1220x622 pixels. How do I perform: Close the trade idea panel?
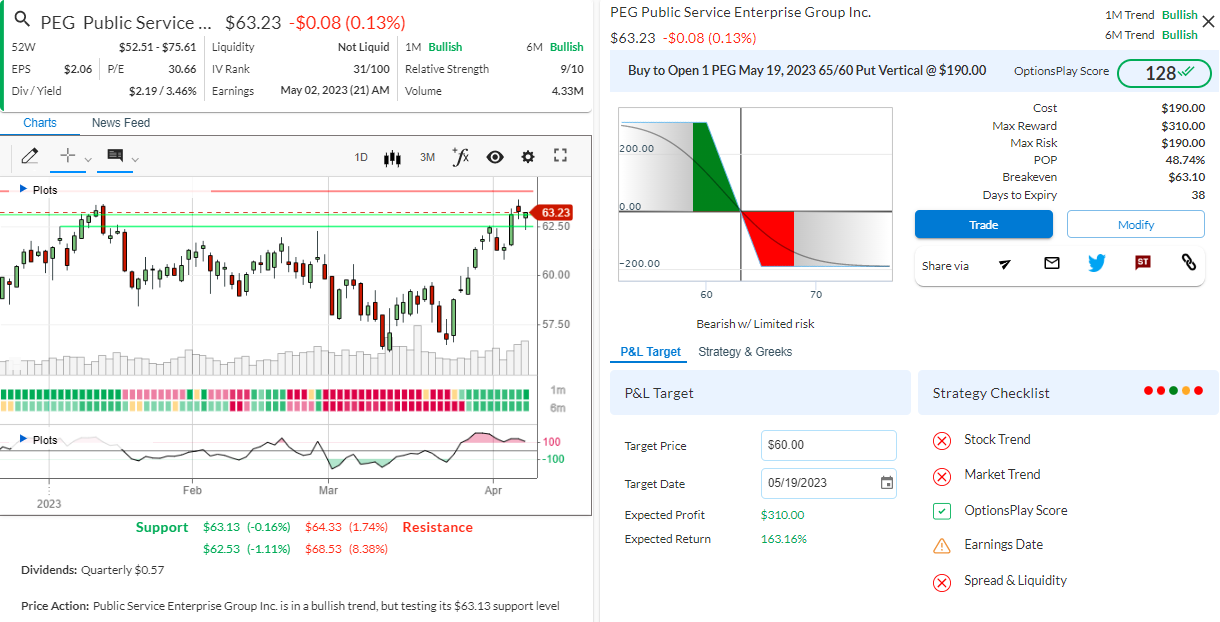point(1208,21)
